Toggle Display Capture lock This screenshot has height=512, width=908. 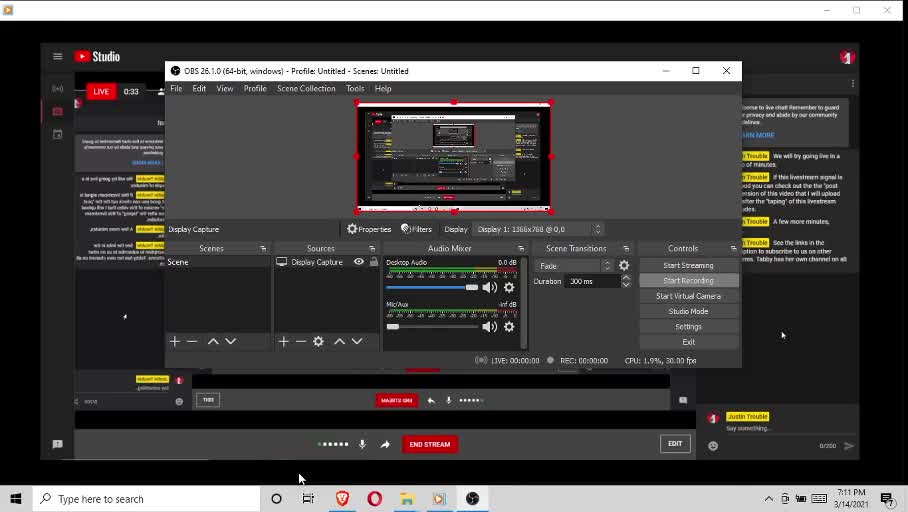(x=374, y=262)
